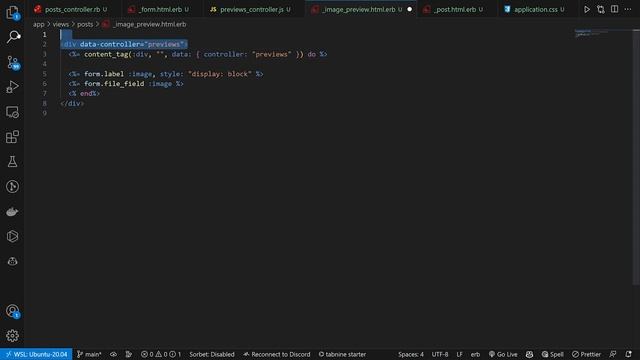Image resolution: width=640 pixels, height=360 pixels.
Task: Select the _image_preview.html.erb tab
Action: 358,9
